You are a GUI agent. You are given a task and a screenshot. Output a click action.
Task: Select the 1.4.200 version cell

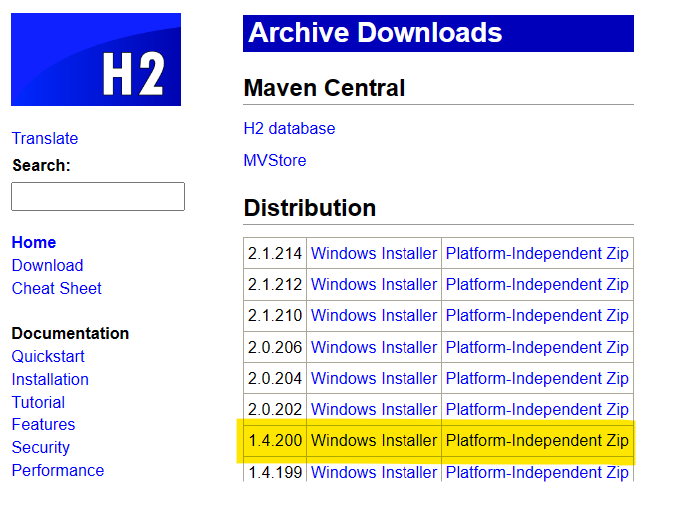(x=275, y=440)
